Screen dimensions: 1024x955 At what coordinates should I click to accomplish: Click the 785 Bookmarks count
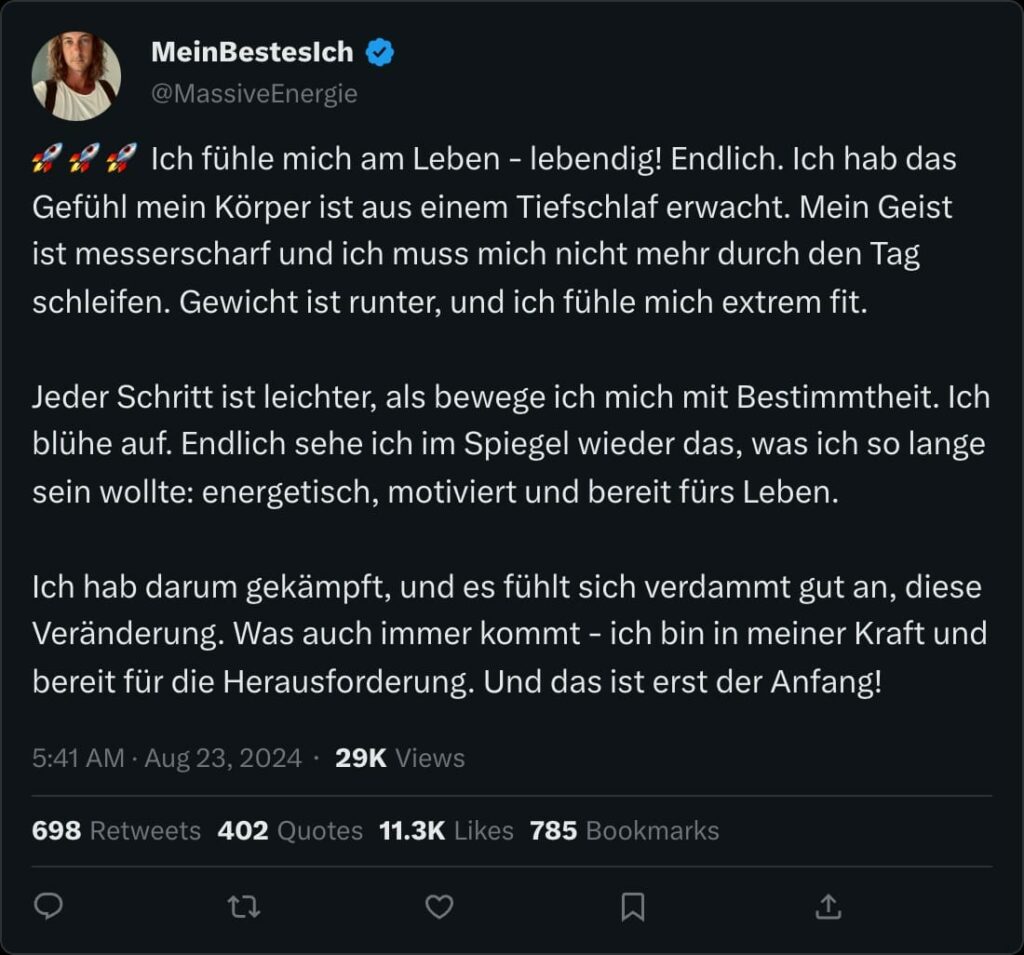[624, 830]
